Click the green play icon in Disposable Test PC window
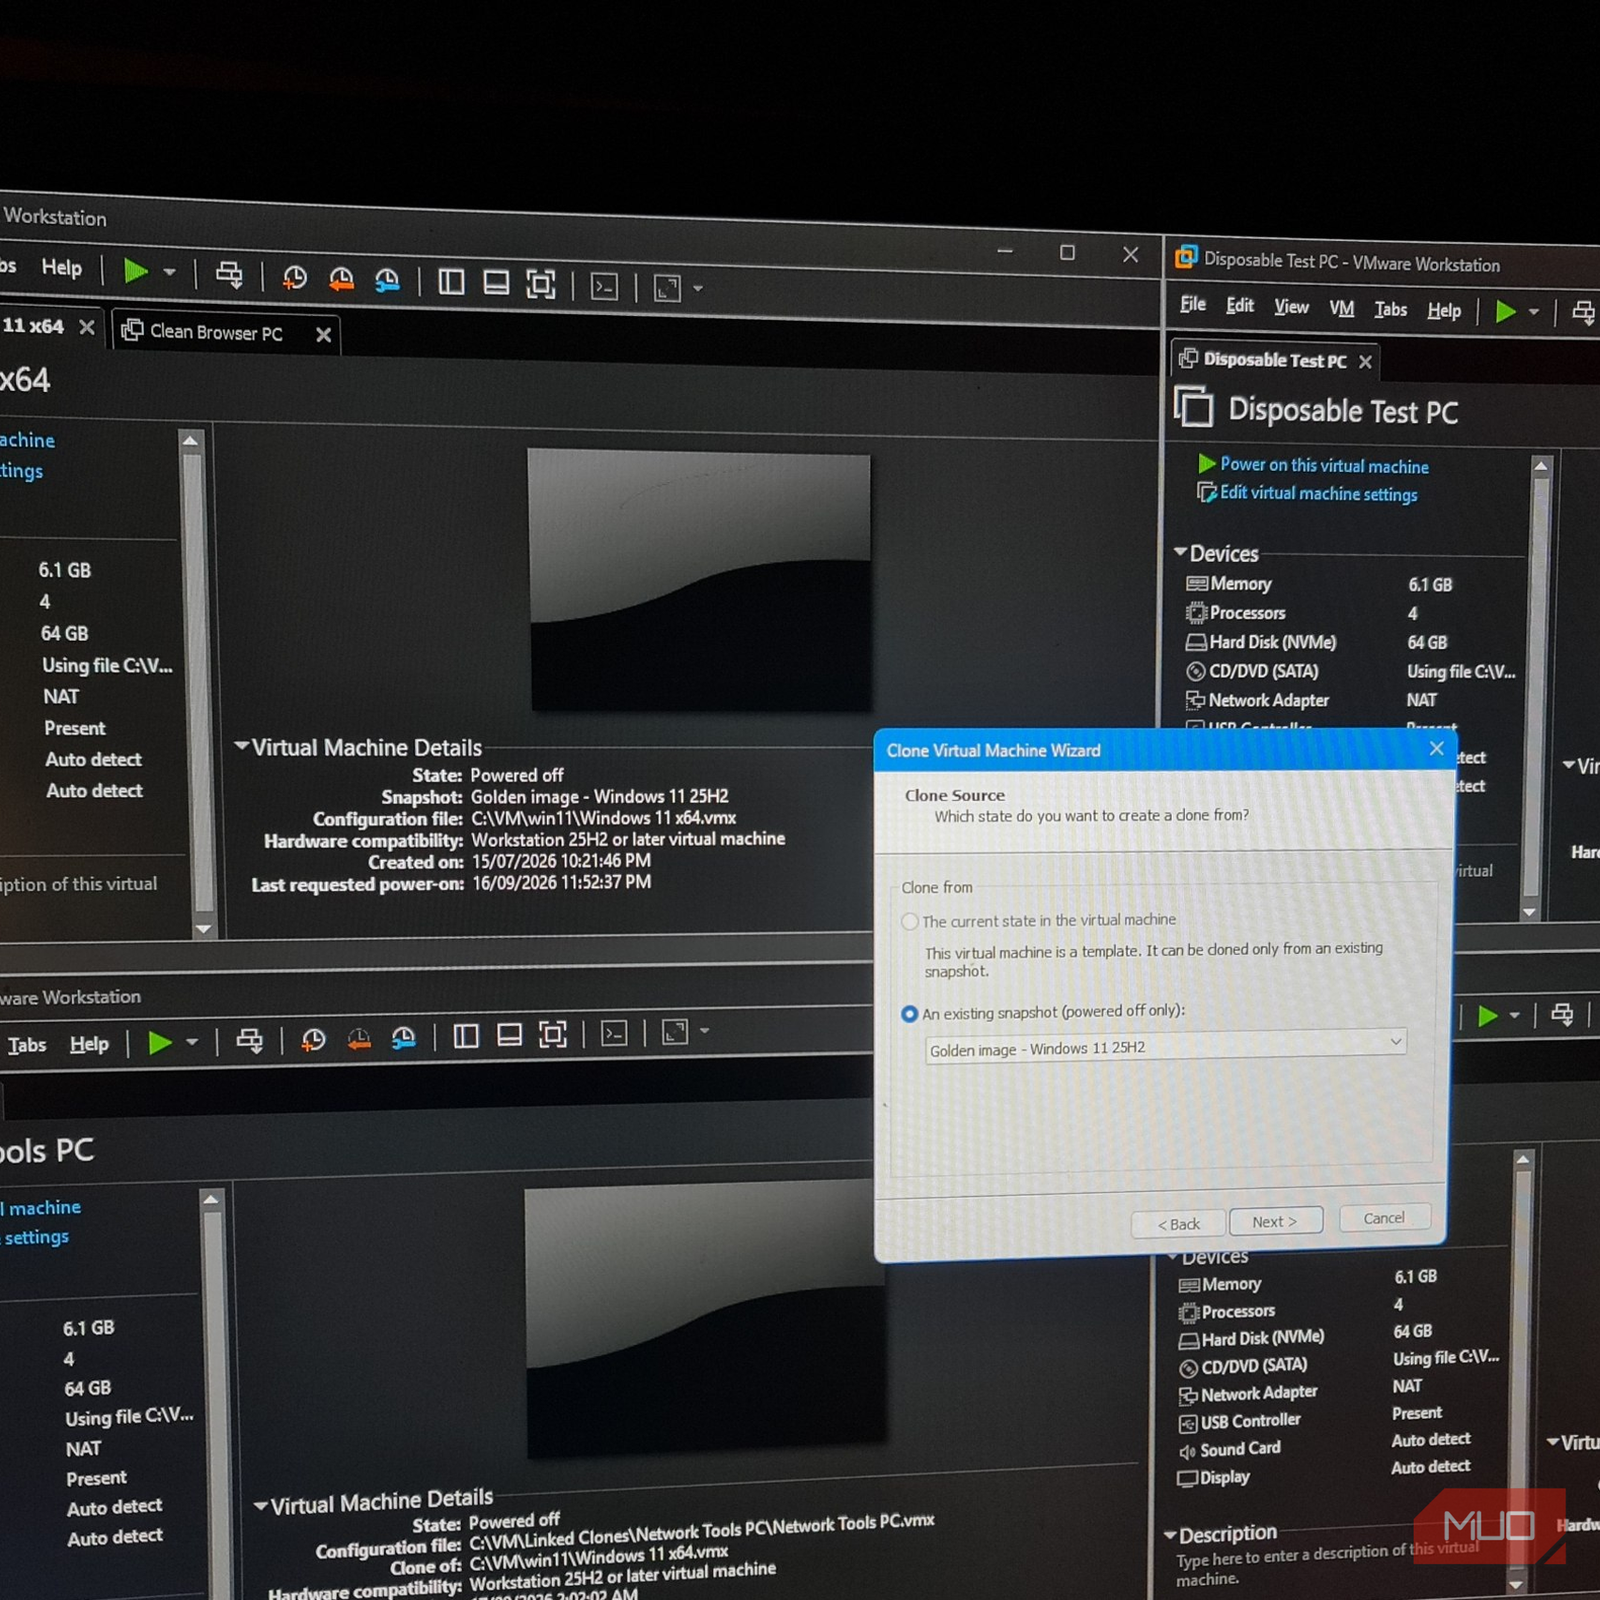The height and width of the screenshot is (1600, 1600). pos(1506,311)
